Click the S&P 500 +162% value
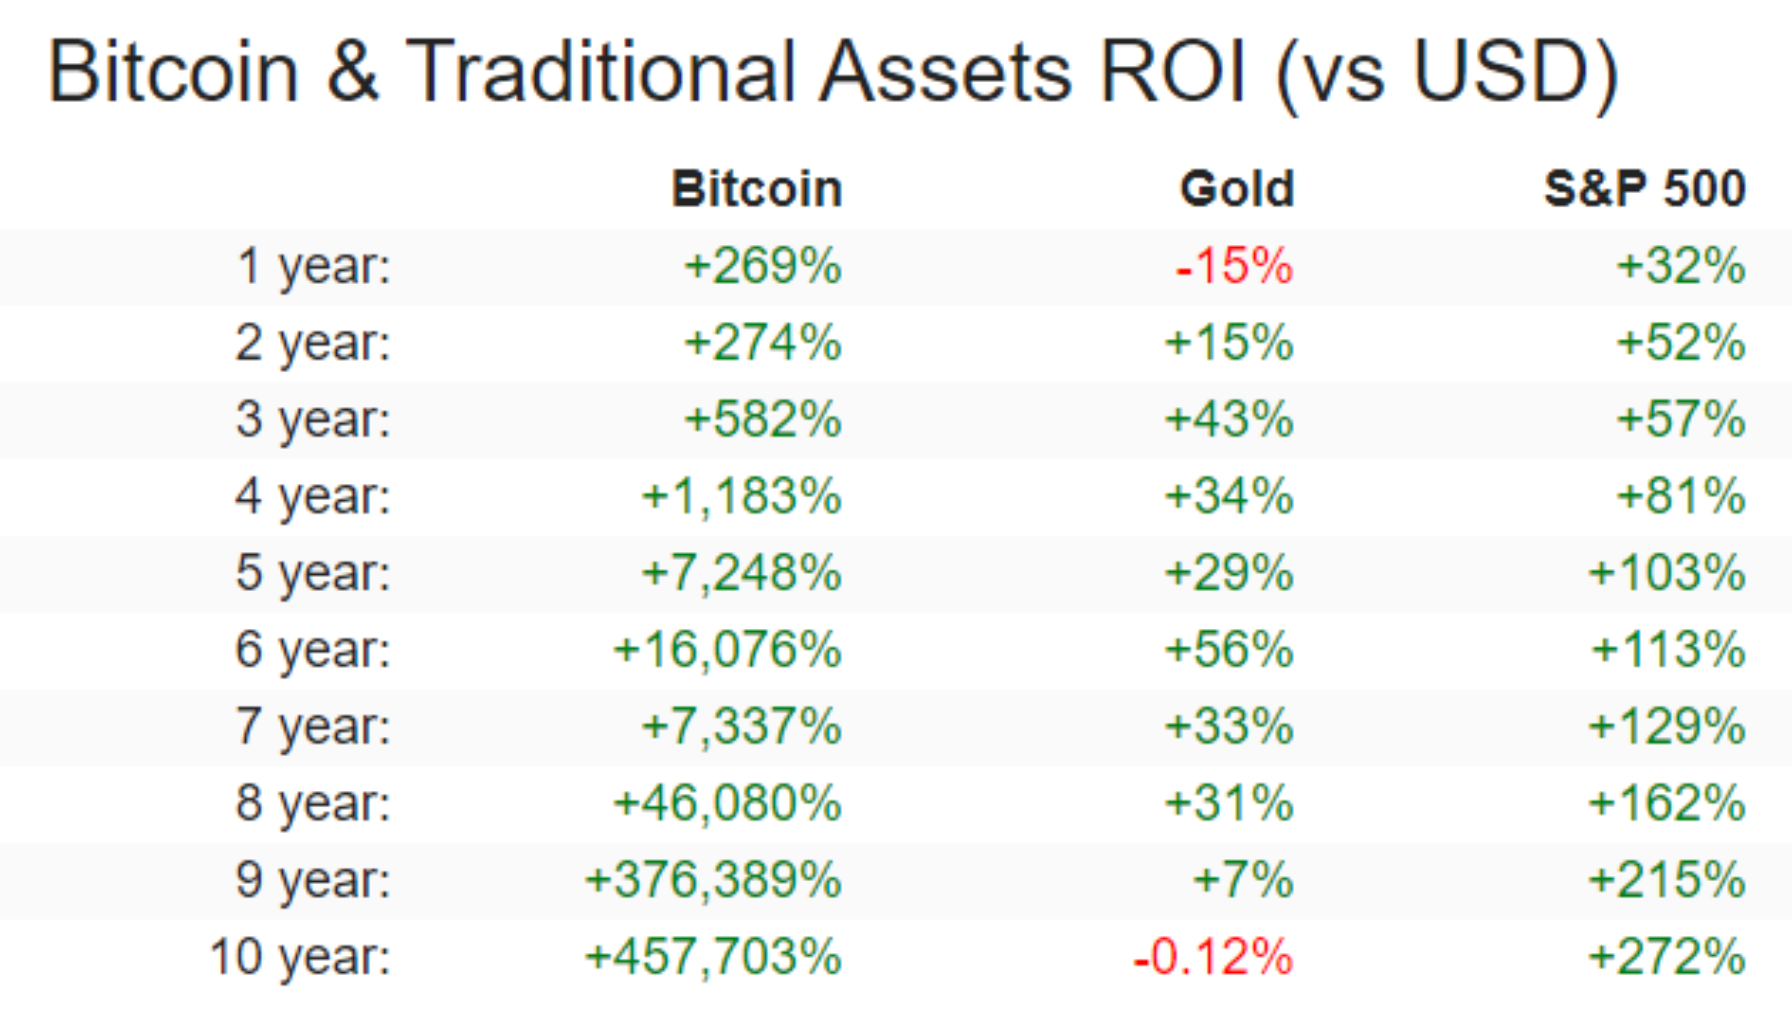 1667,804
